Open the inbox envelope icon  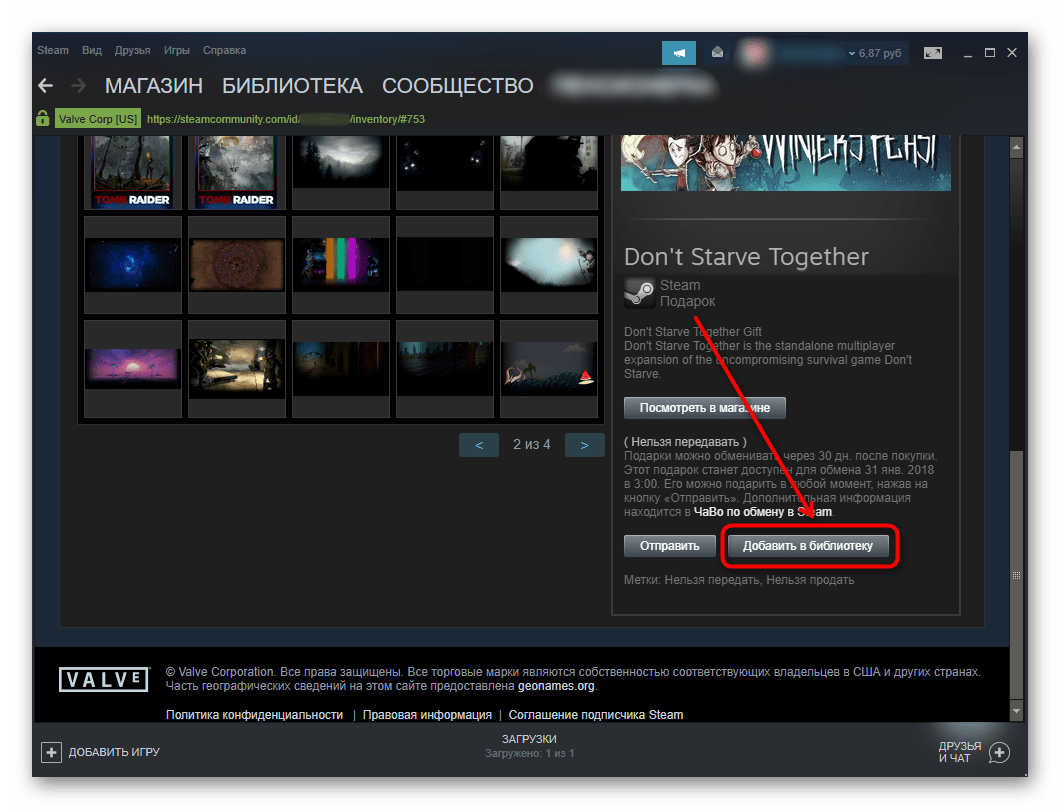click(x=717, y=53)
